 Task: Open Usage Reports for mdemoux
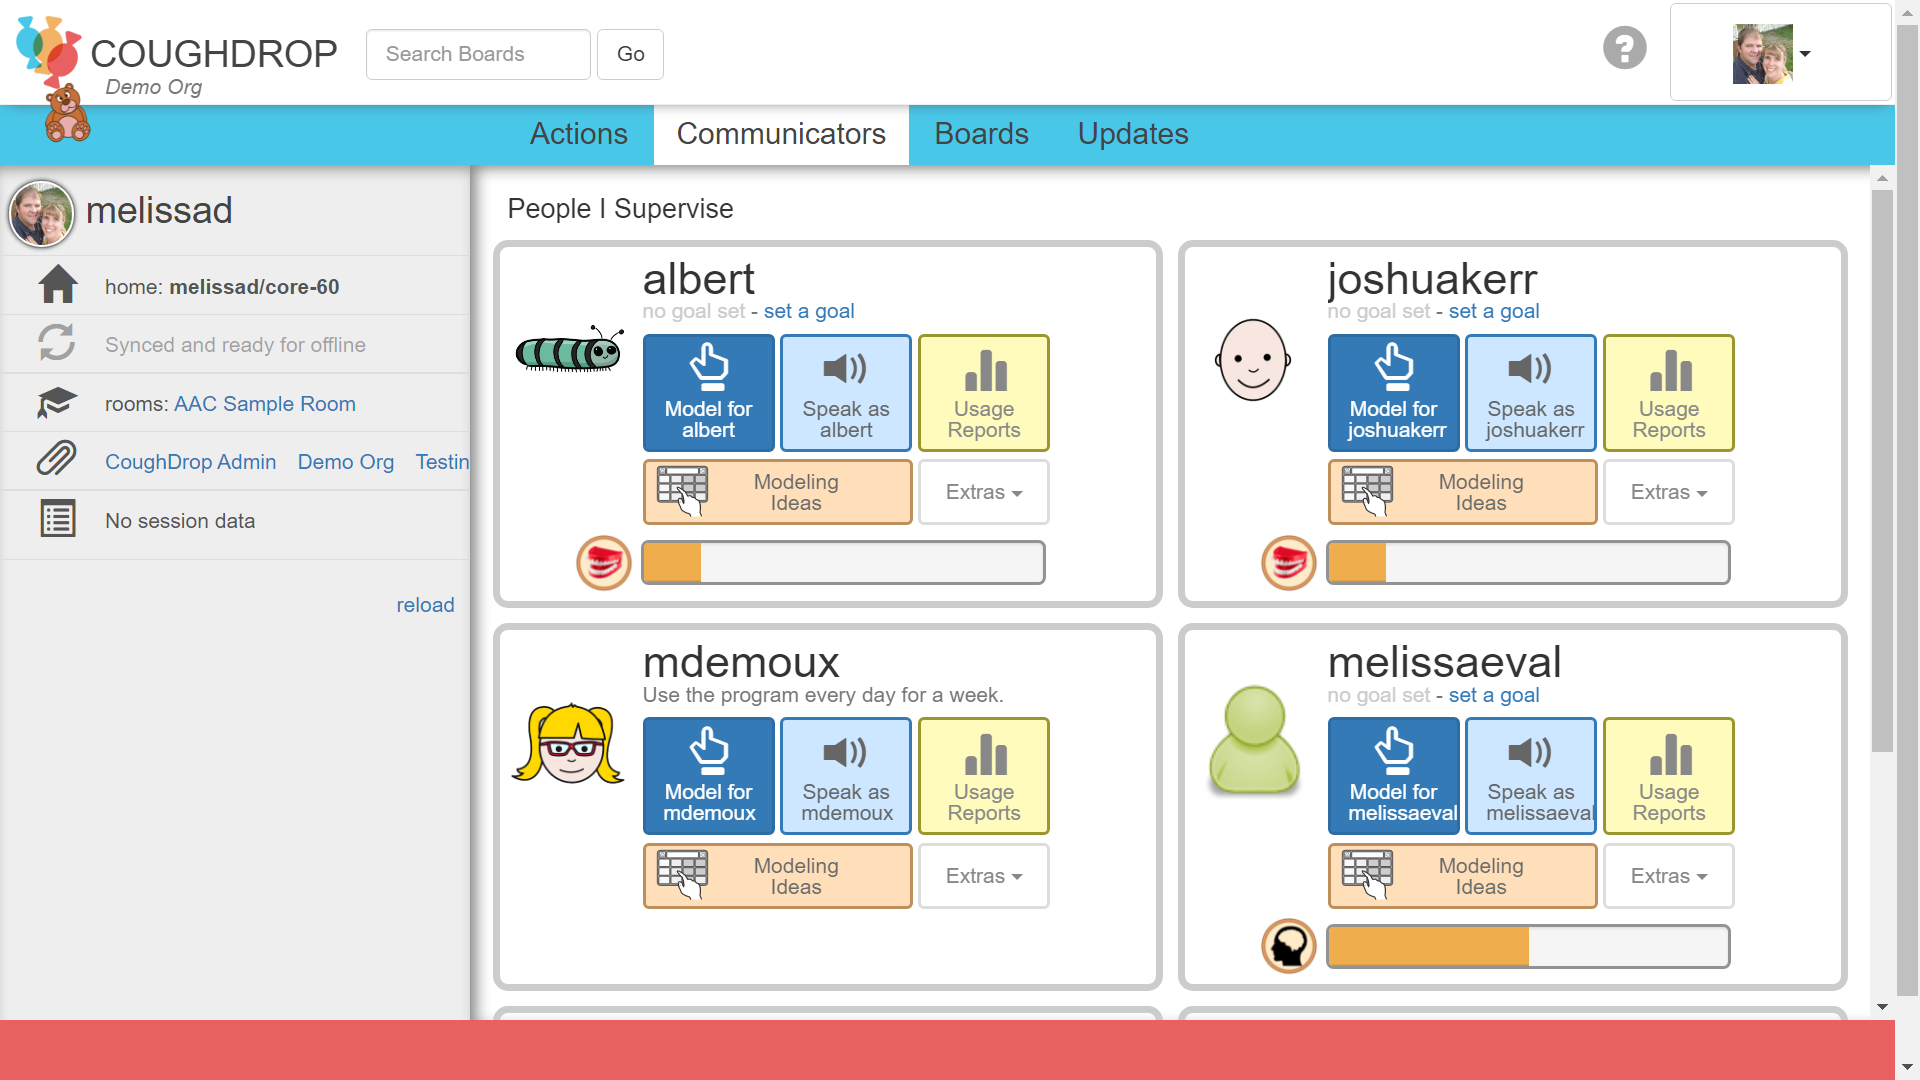click(x=984, y=776)
